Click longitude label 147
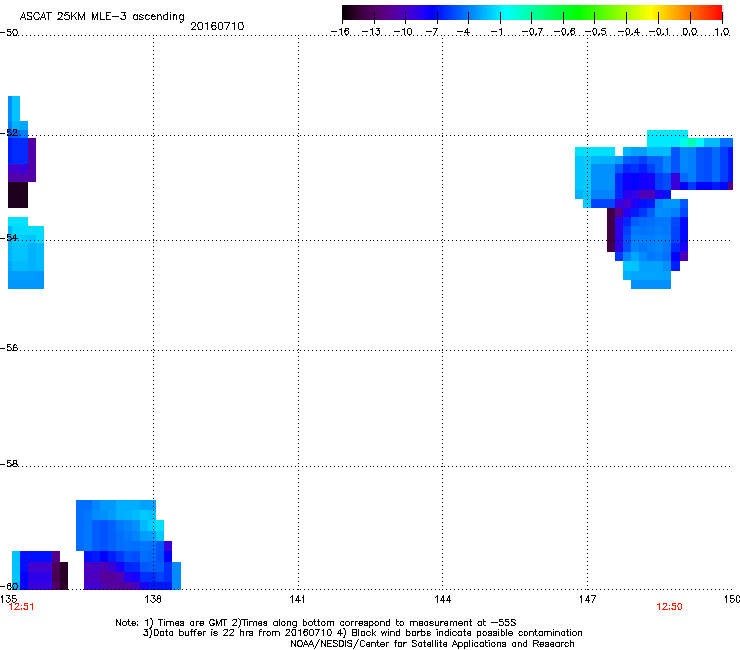Image resolution: width=740 pixels, height=650 pixels. click(x=587, y=599)
